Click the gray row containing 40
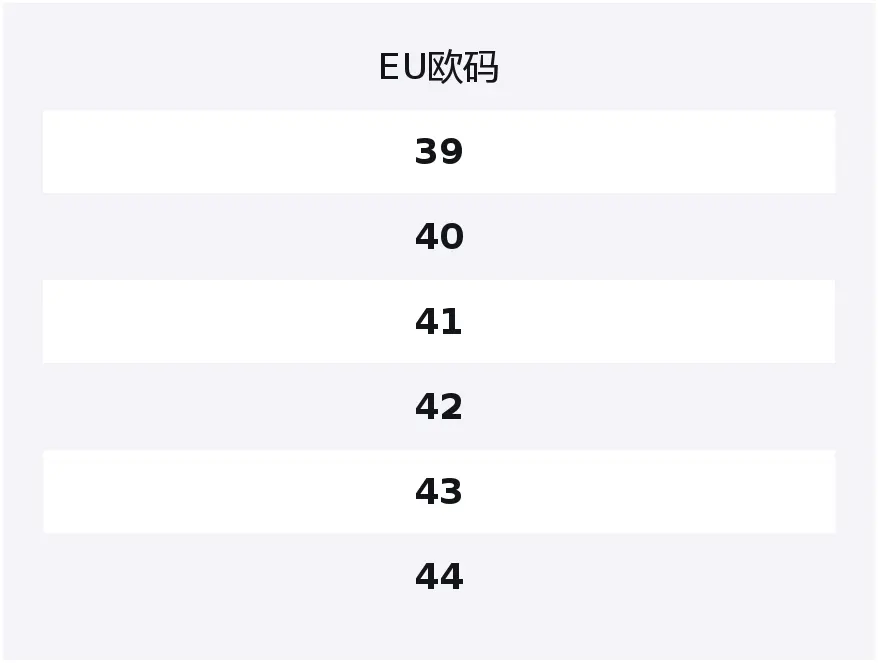The width and height of the screenshot is (878, 663). [439, 237]
